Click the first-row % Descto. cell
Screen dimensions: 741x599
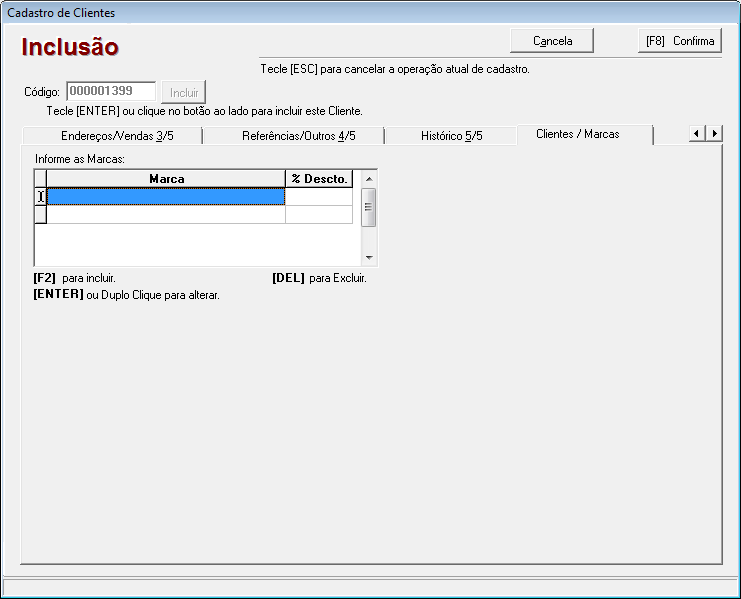point(319,197)
